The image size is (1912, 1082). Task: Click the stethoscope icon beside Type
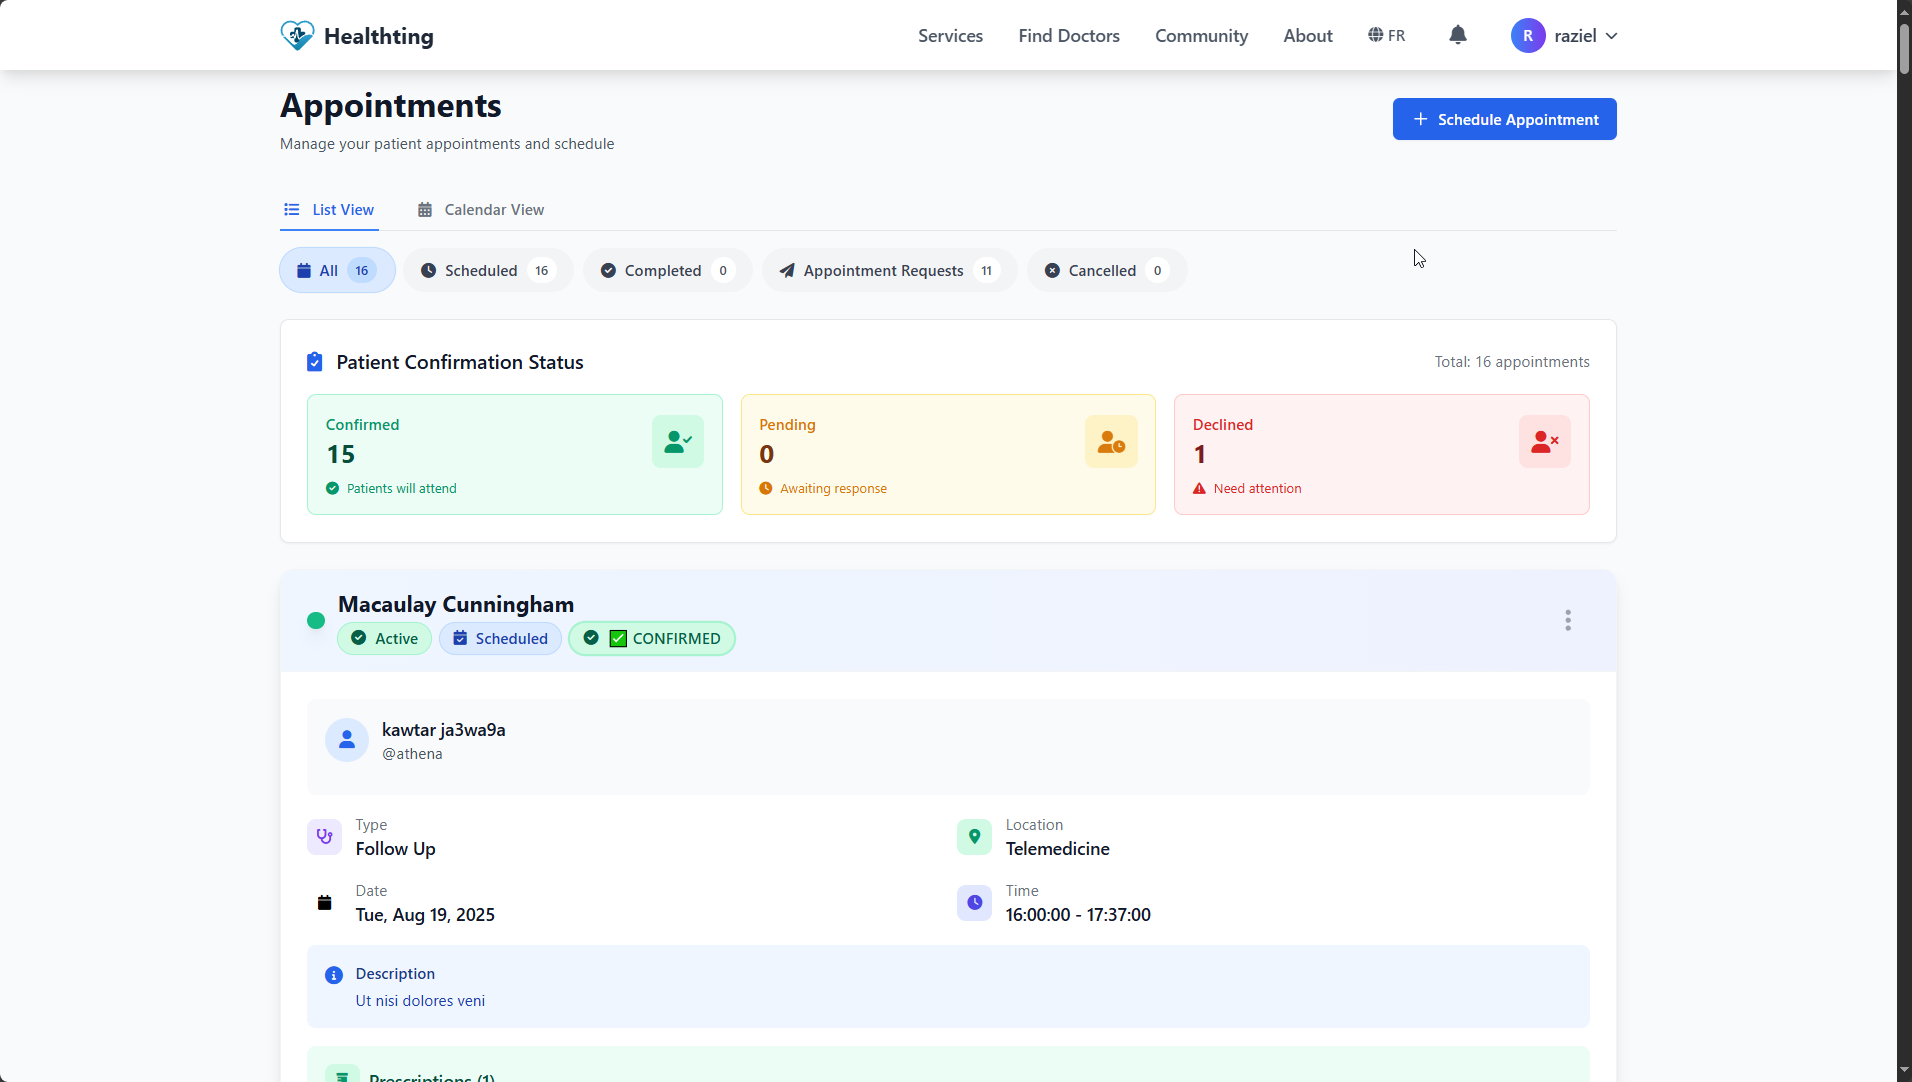pyautogui.click(x=323, y=837)
